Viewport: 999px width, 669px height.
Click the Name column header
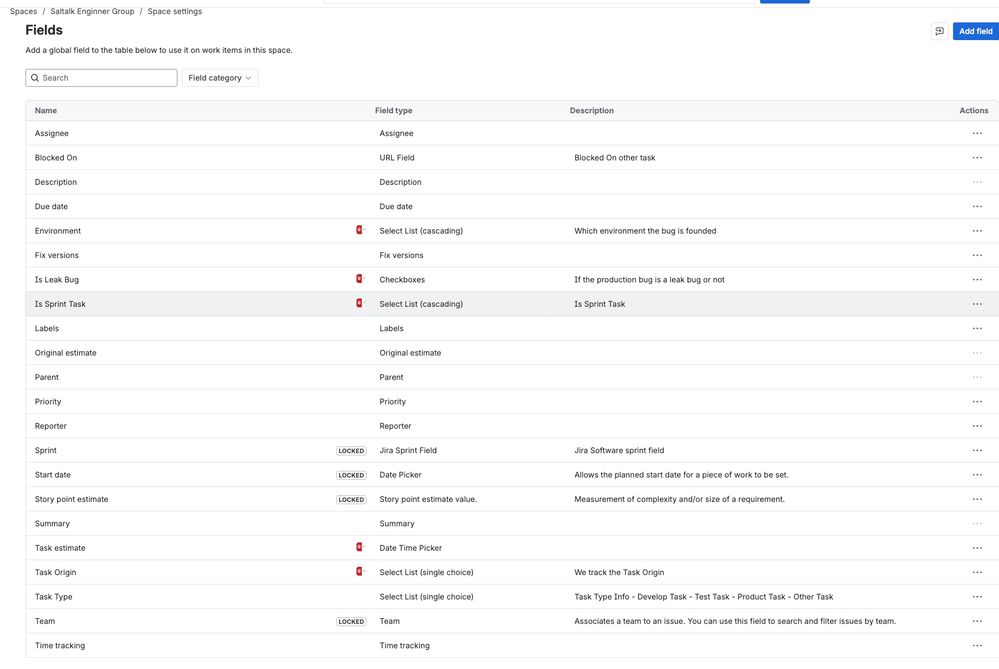(46, 110)
